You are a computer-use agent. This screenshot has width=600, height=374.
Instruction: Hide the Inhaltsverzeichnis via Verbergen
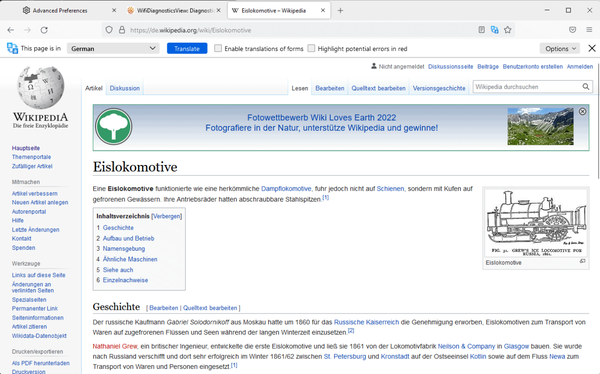167,216
